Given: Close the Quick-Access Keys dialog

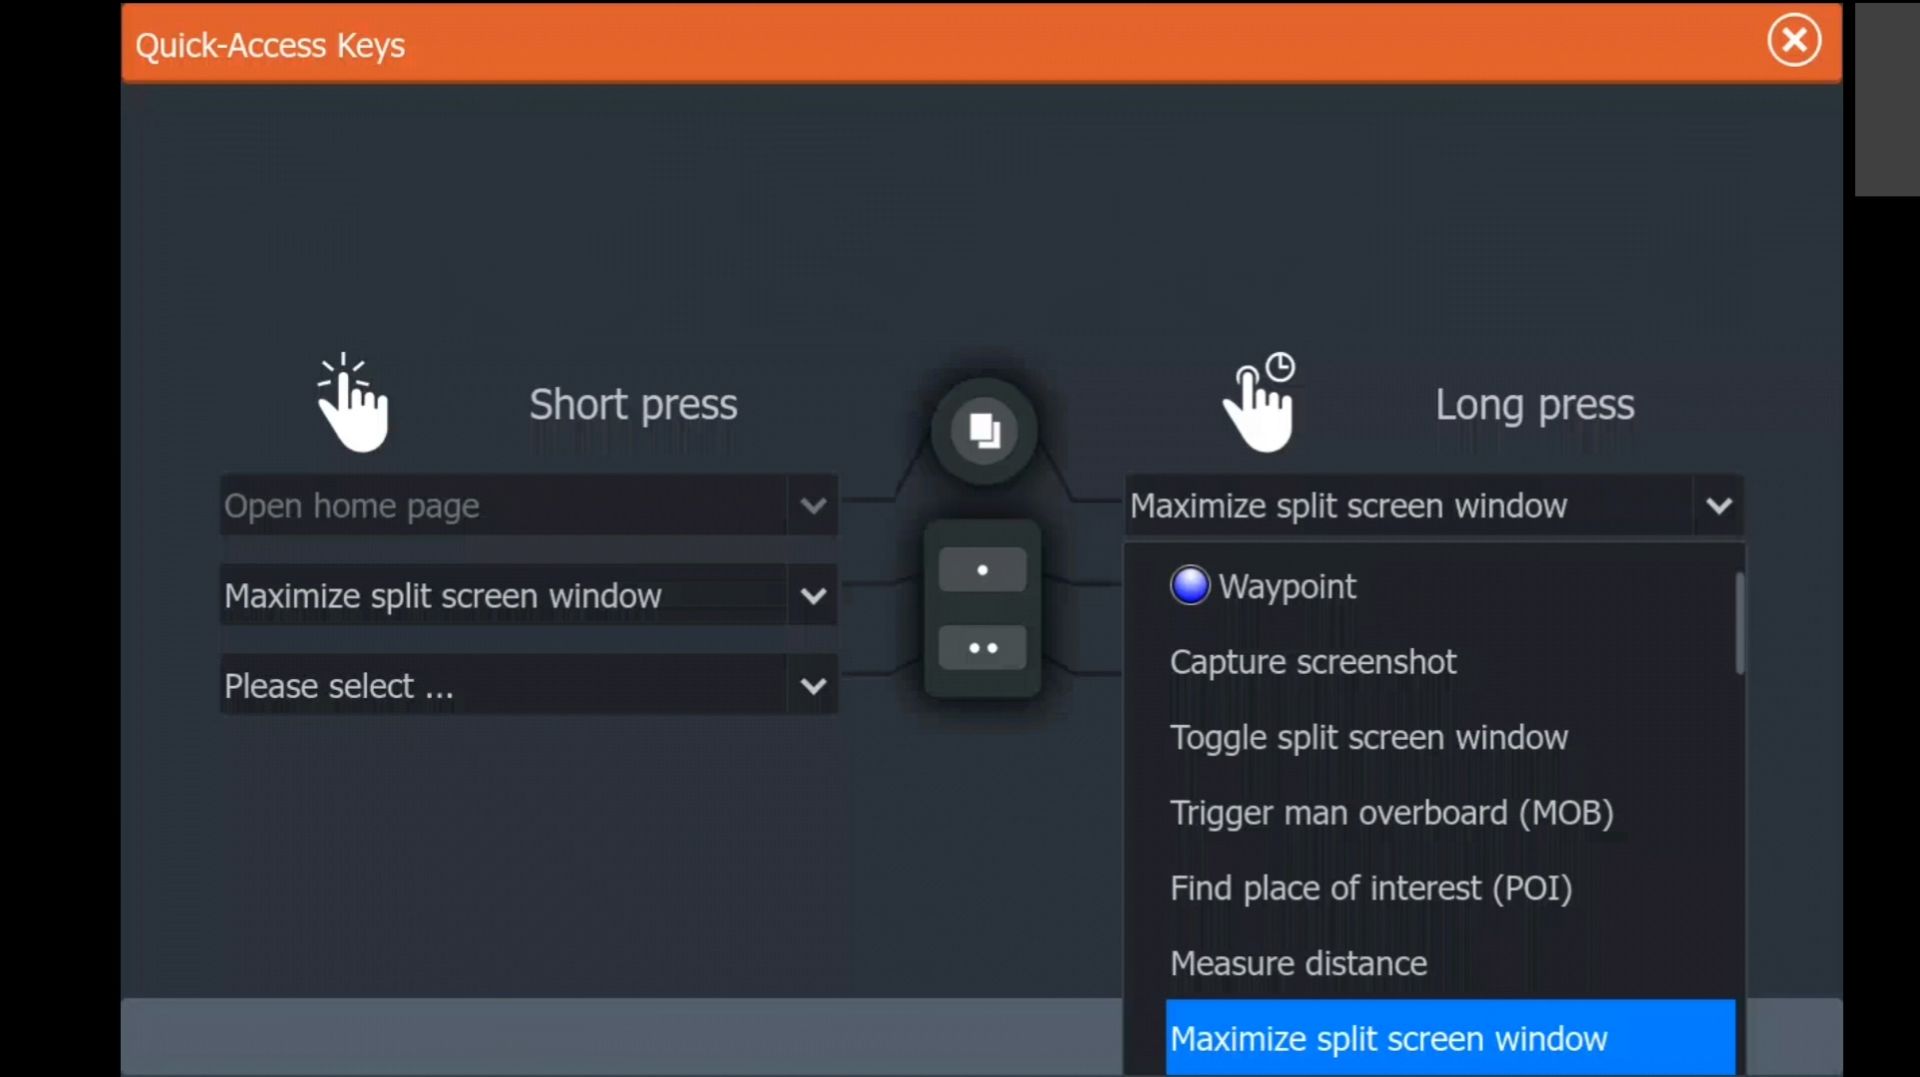Looking at the screenshot, I should coord(1794,41).
